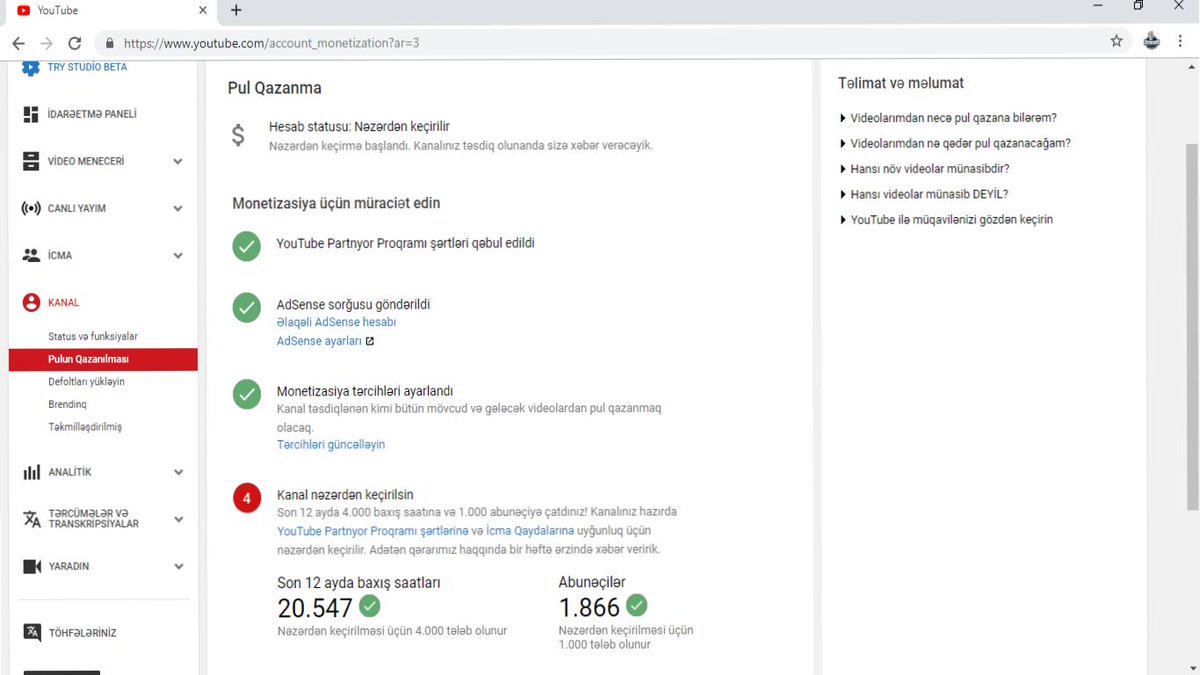Screen dimensions: 1200x675
Task: Expand the Yaradın section chevron
Action: (178, 566)
